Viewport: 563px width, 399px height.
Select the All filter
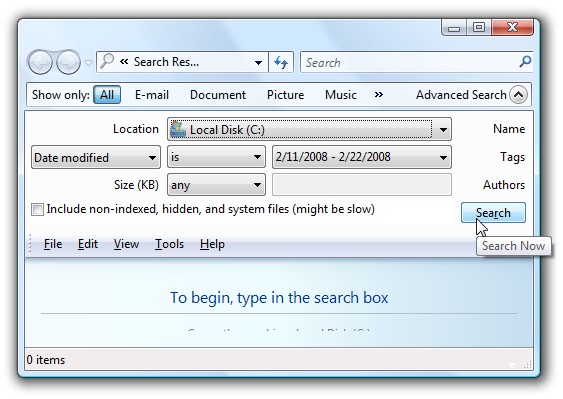(107, 95)
